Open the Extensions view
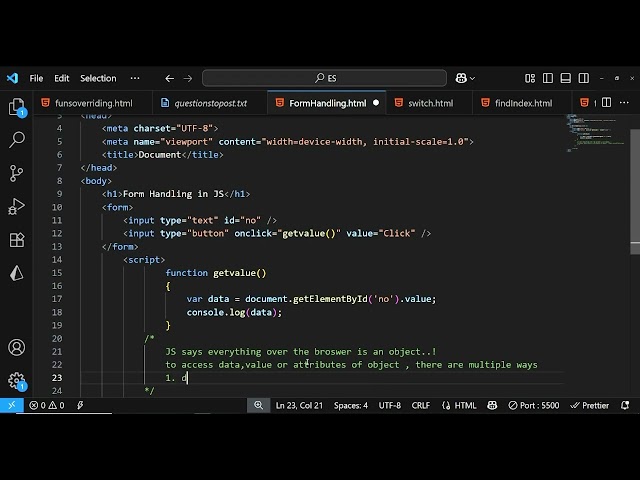640x480 pixels. [x=16, y=240]
